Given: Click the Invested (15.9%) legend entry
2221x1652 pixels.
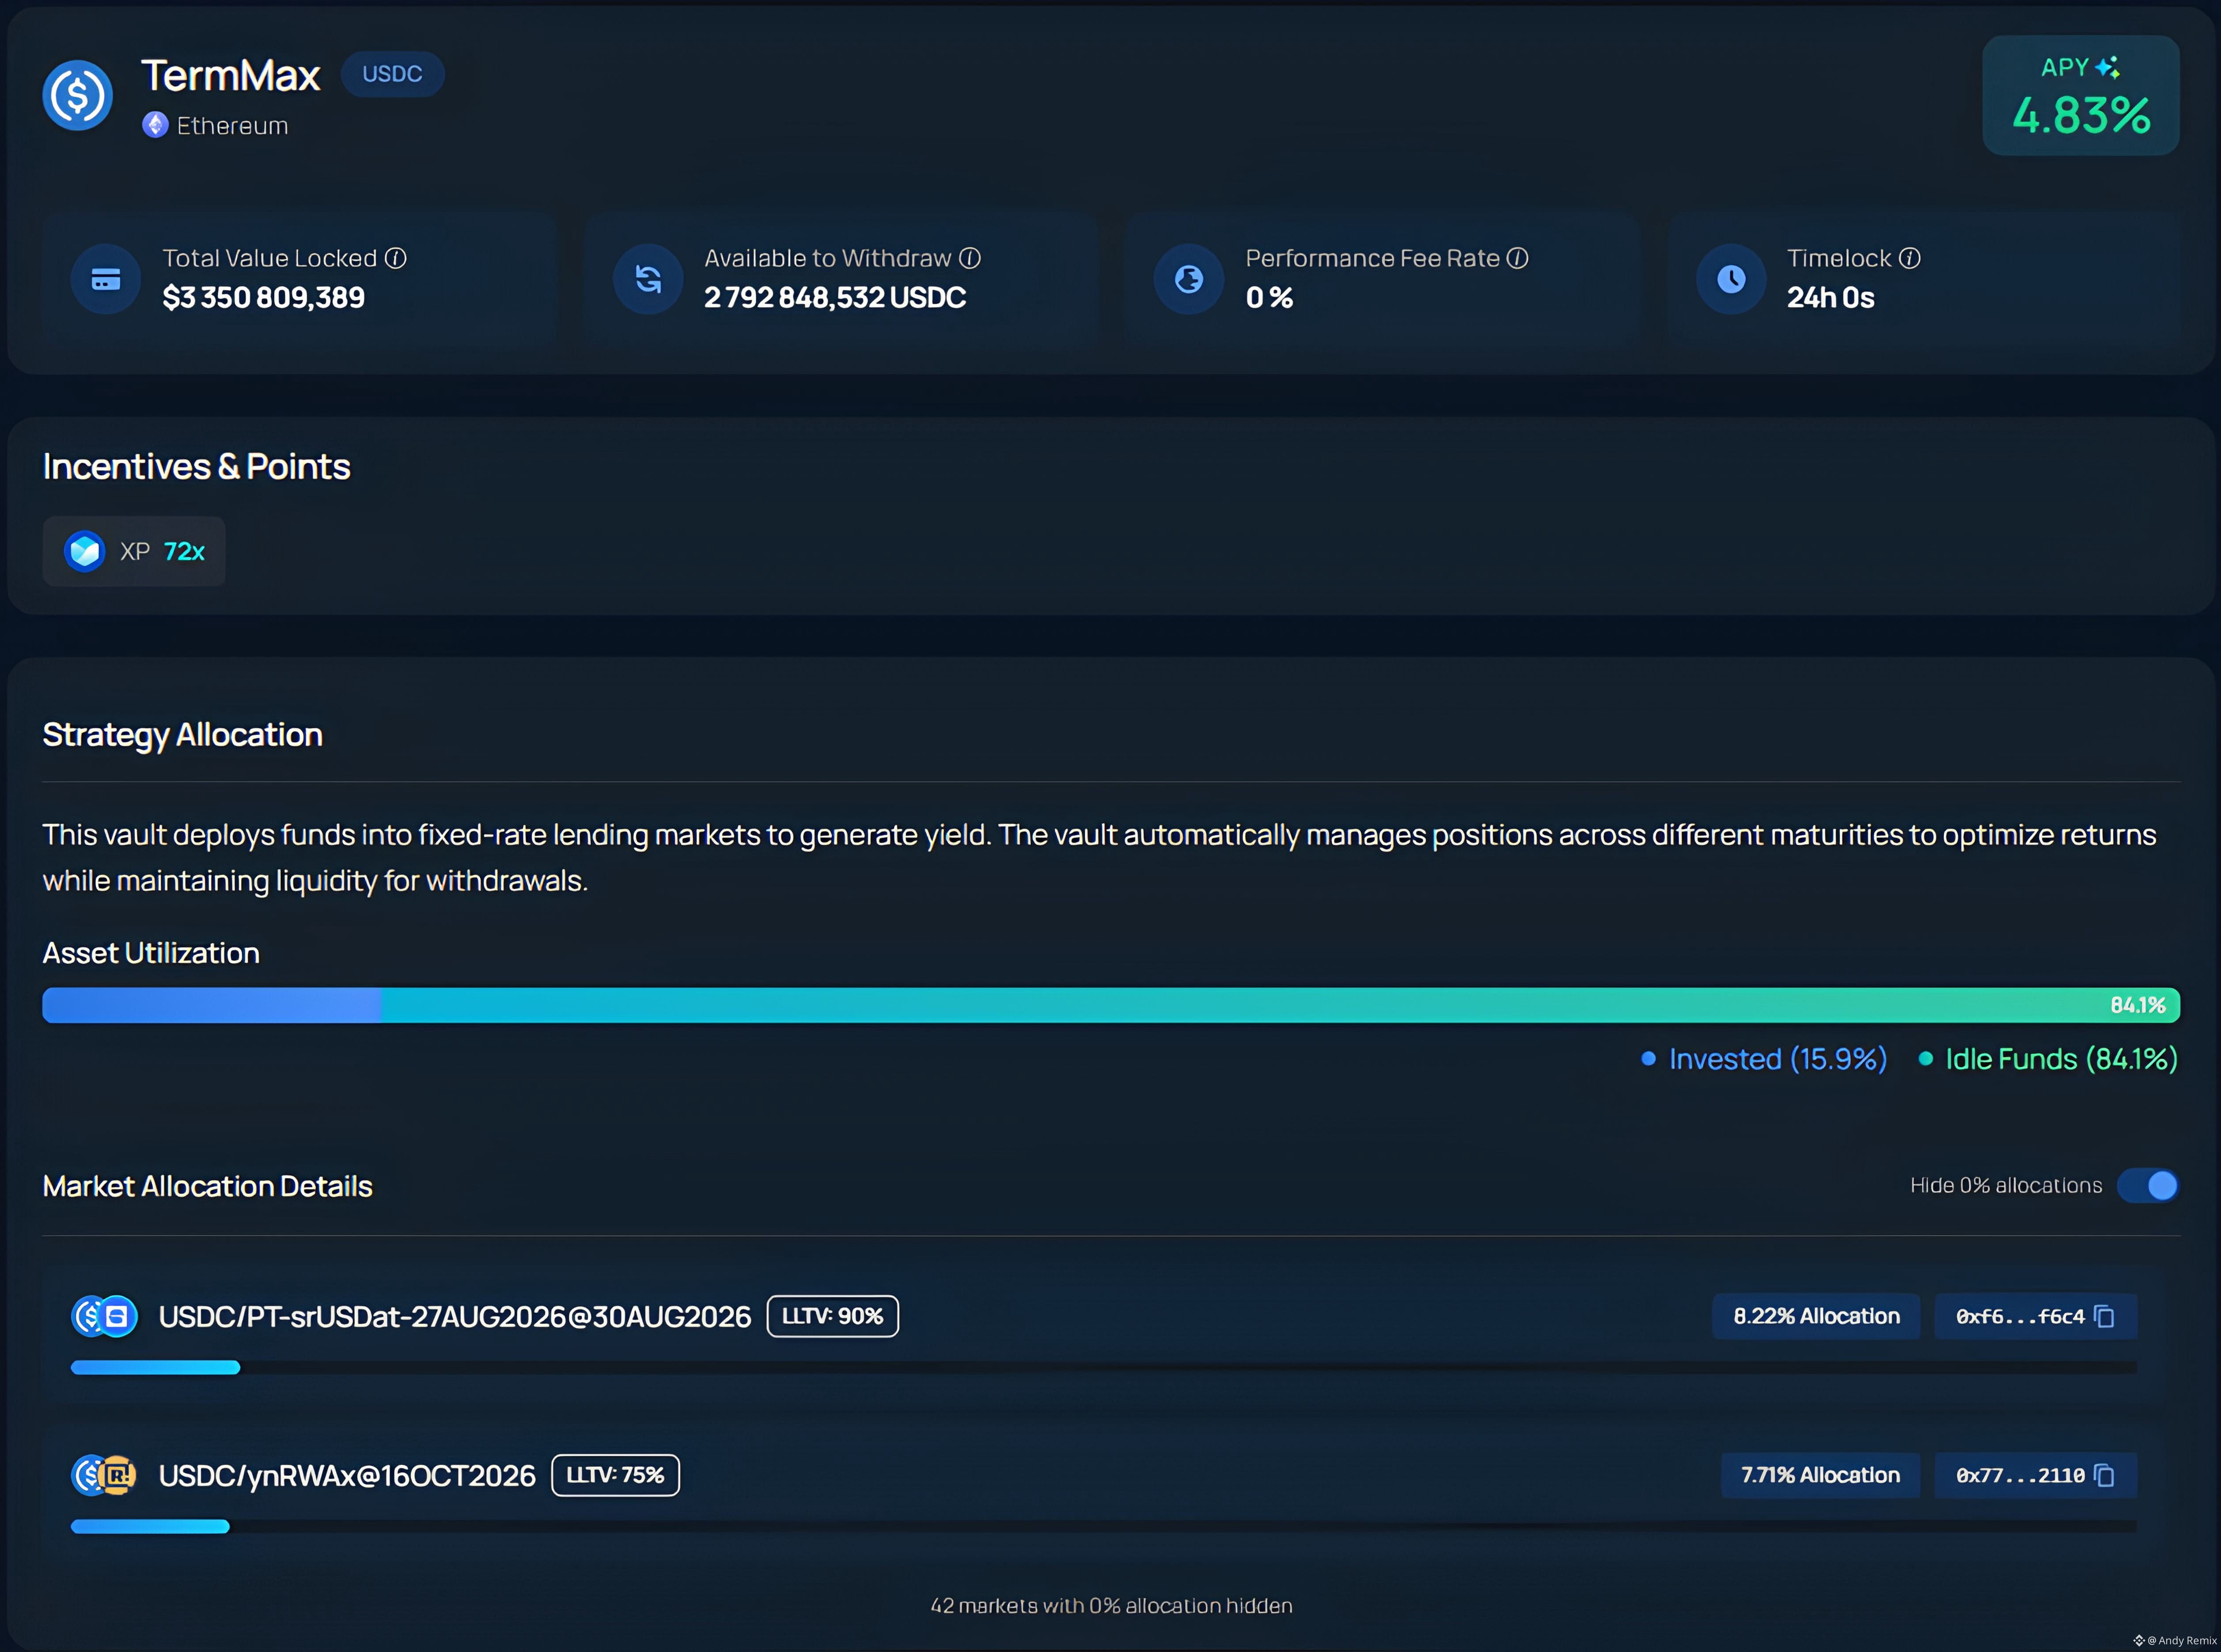Looking at the screenshot, I should pos(1764,1059).
